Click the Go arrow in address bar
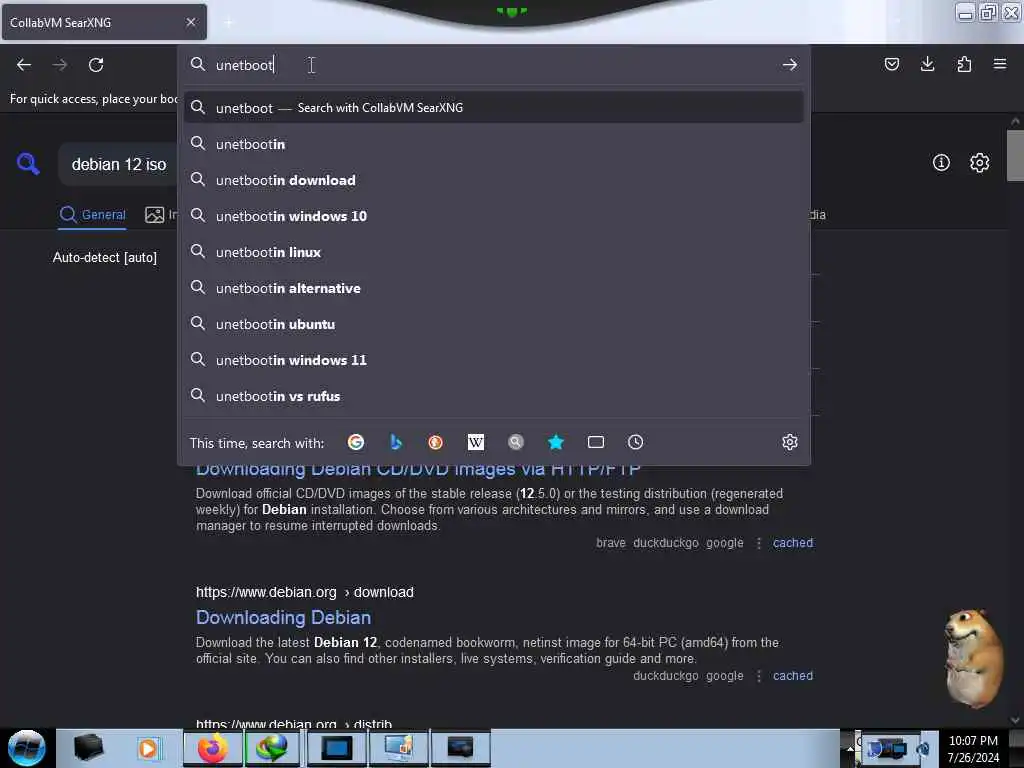Image resolution: width=1024 pixels, height=768 pixels. pos(790,65)
